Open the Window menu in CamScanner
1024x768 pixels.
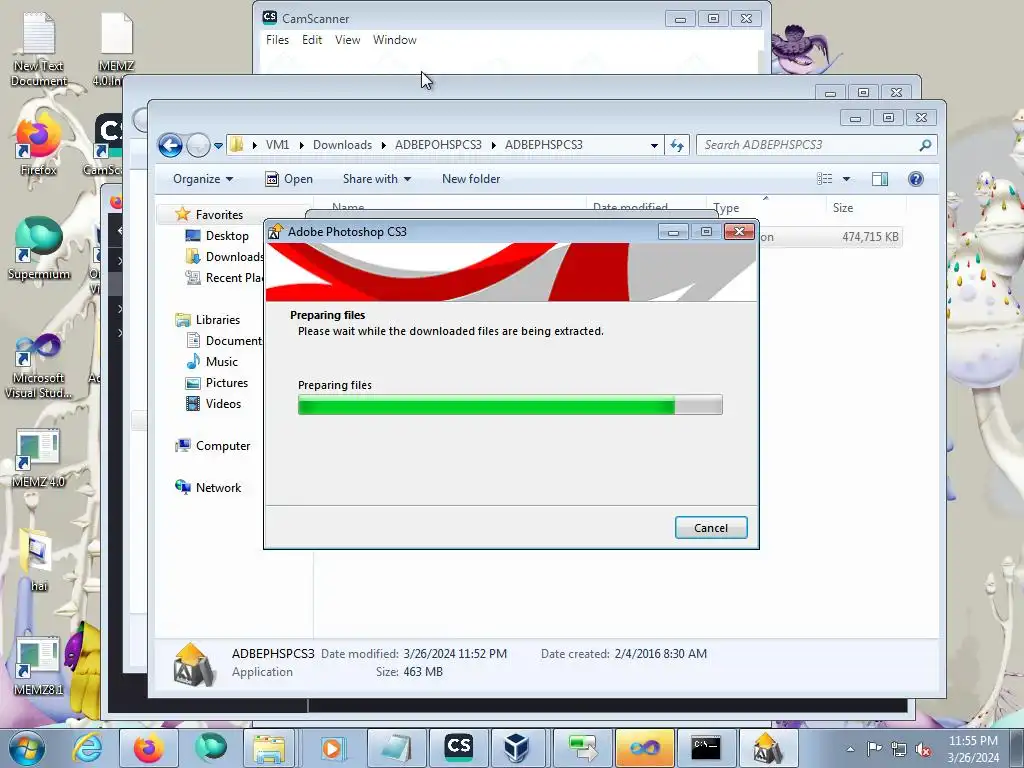click(394, 40)
